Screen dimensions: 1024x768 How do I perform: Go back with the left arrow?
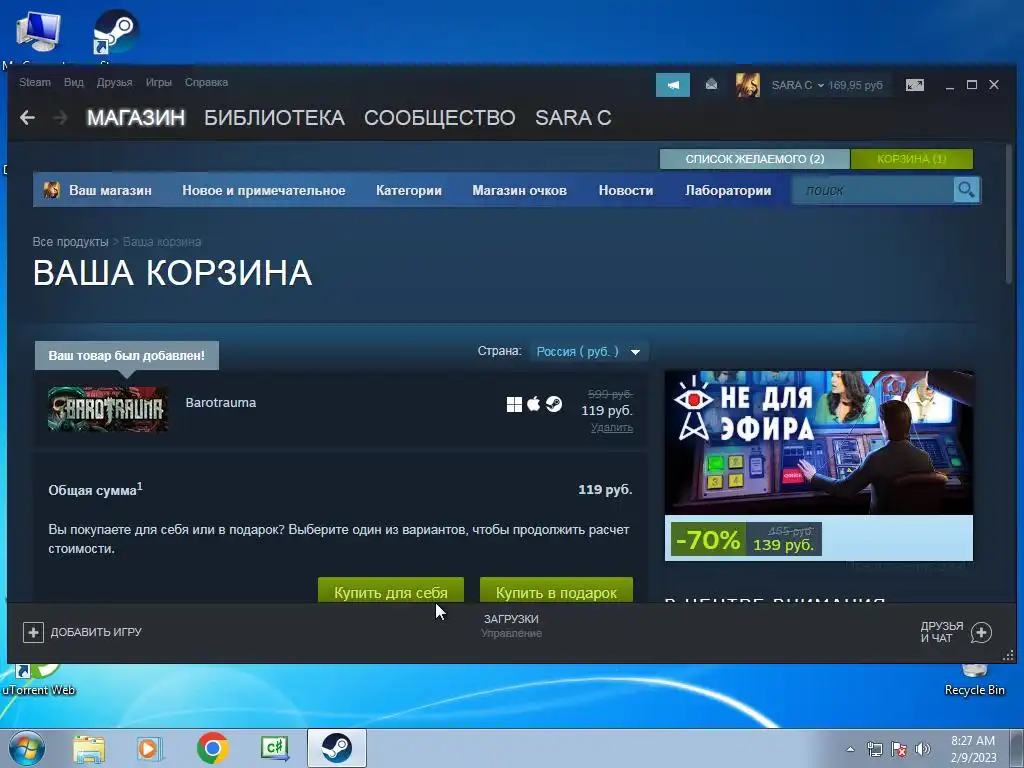[27, 118]
